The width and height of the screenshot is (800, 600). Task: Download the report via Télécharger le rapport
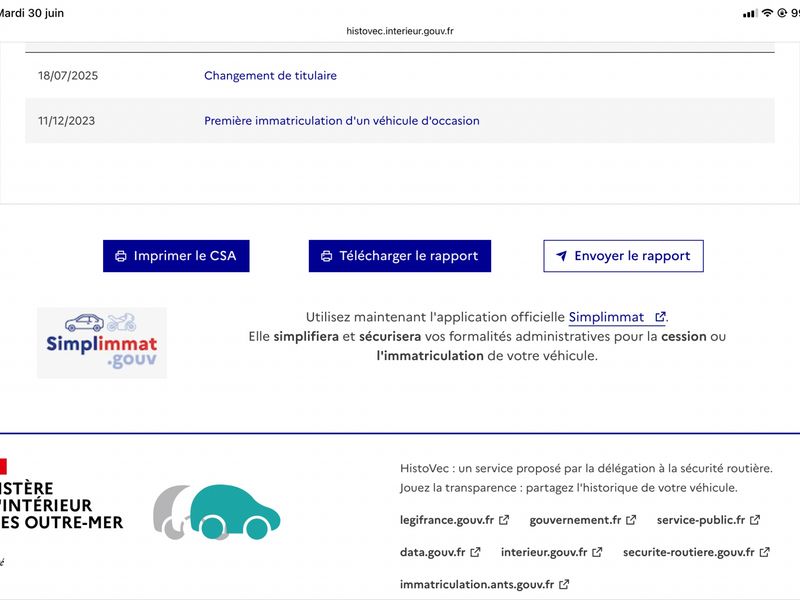(x=399, y=256)
